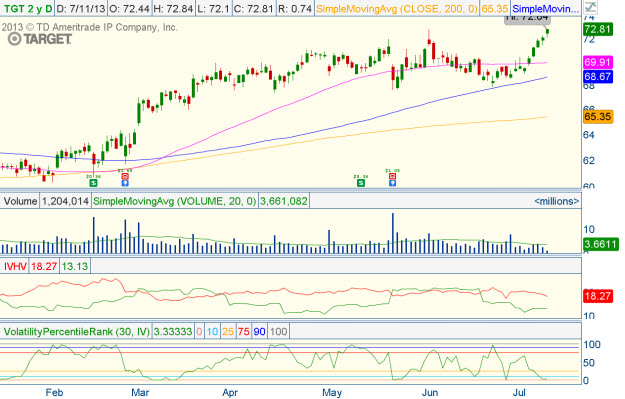Screen dimensions: 625x399
Task: Open SimpleMovingAvg (VOLUME, 20, 0) label
Action: point(174,201)
